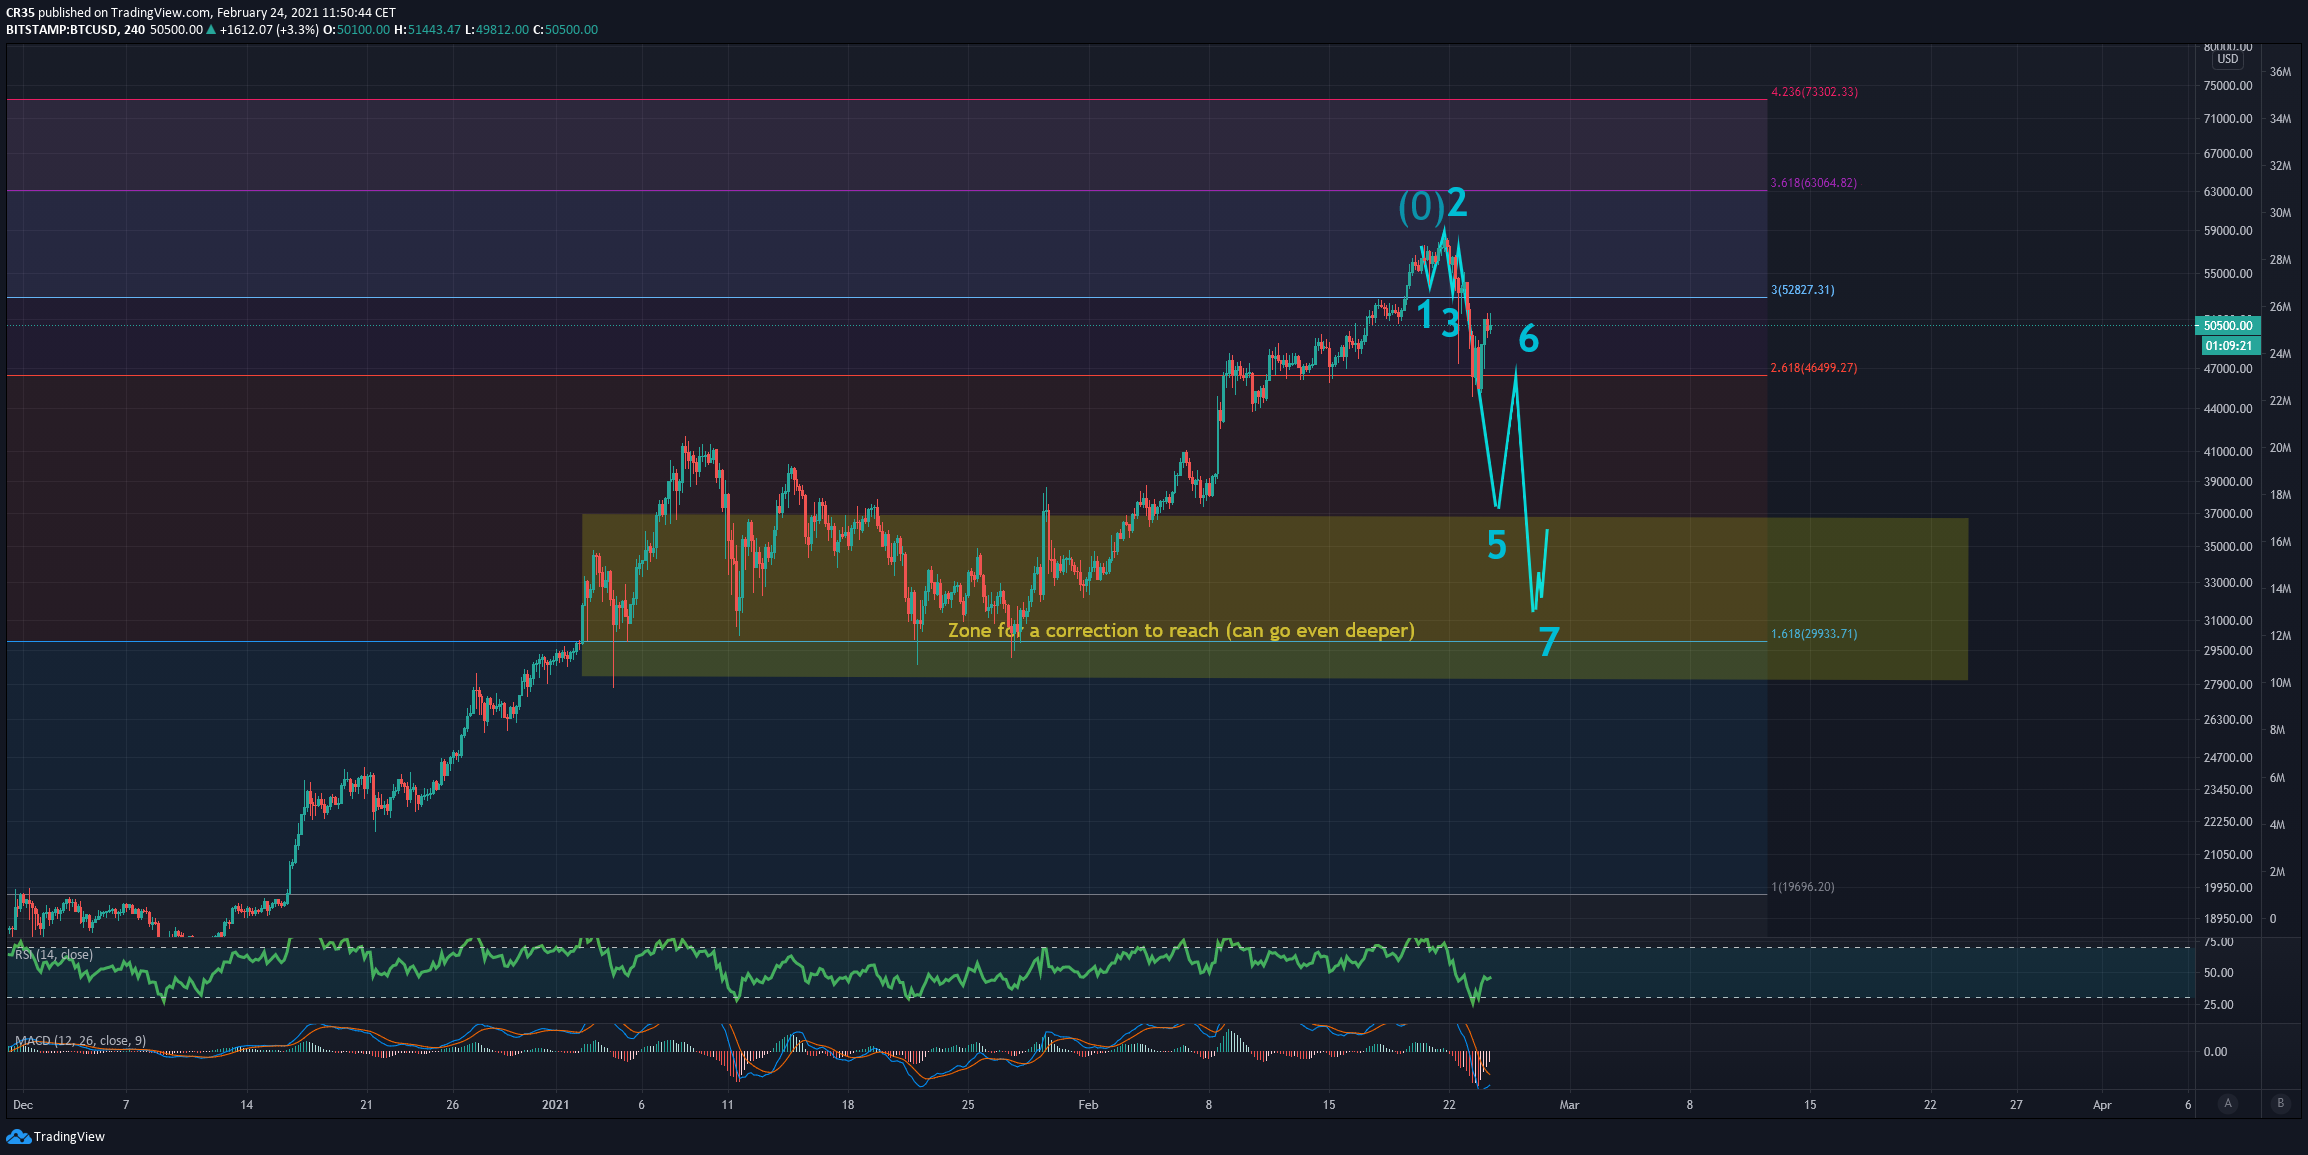Select the yellow 'Zone for a correction to reach' text
Screen dimensions: 2308x1155
[x=1181, y=631]
